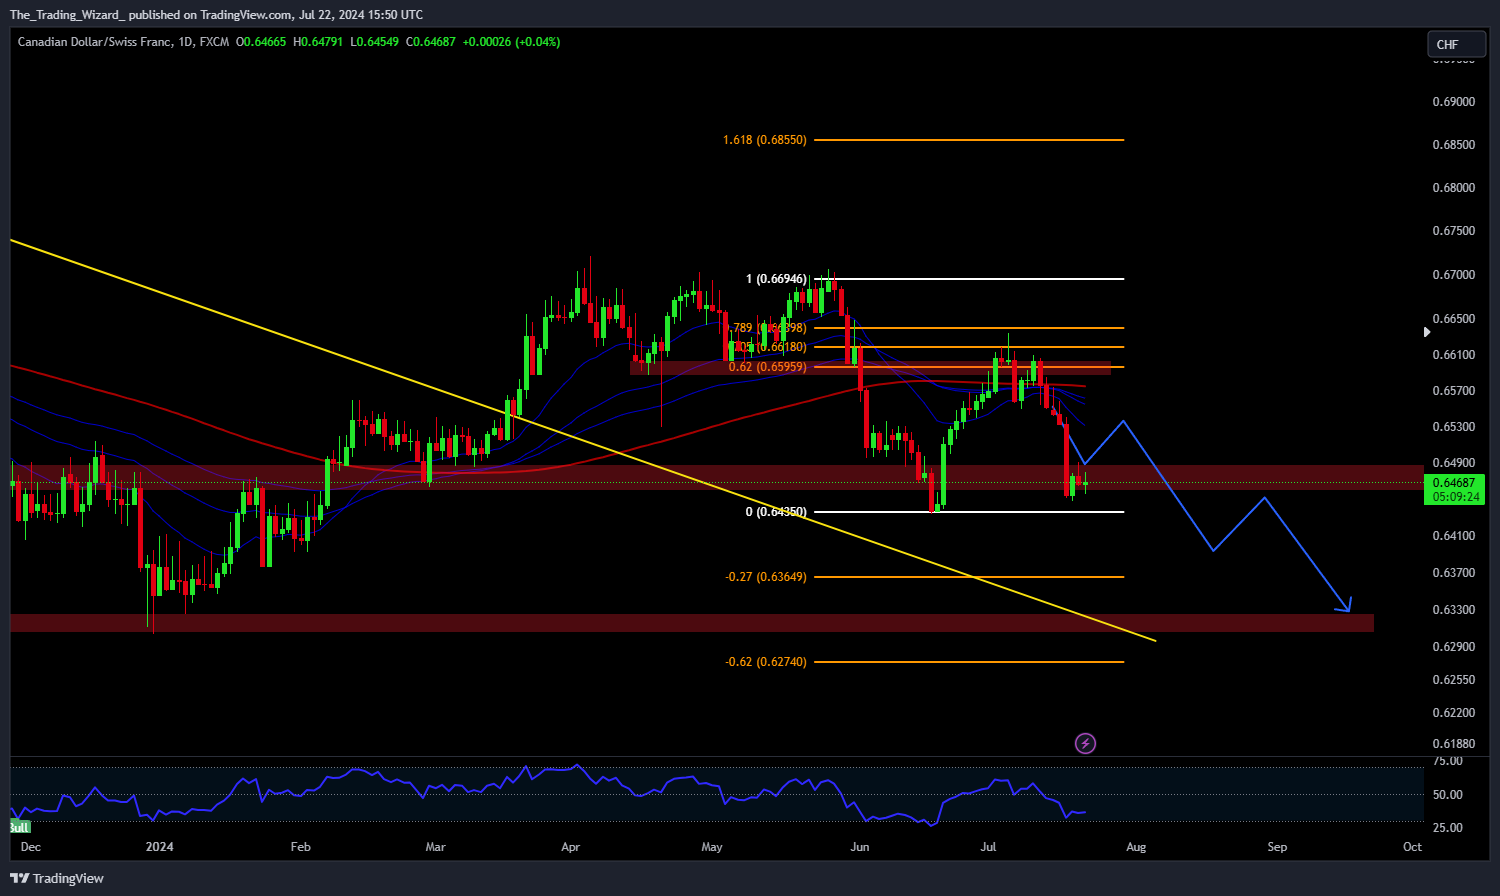
Task: Click the 0.69000 price axis label
Action: 1453,102
